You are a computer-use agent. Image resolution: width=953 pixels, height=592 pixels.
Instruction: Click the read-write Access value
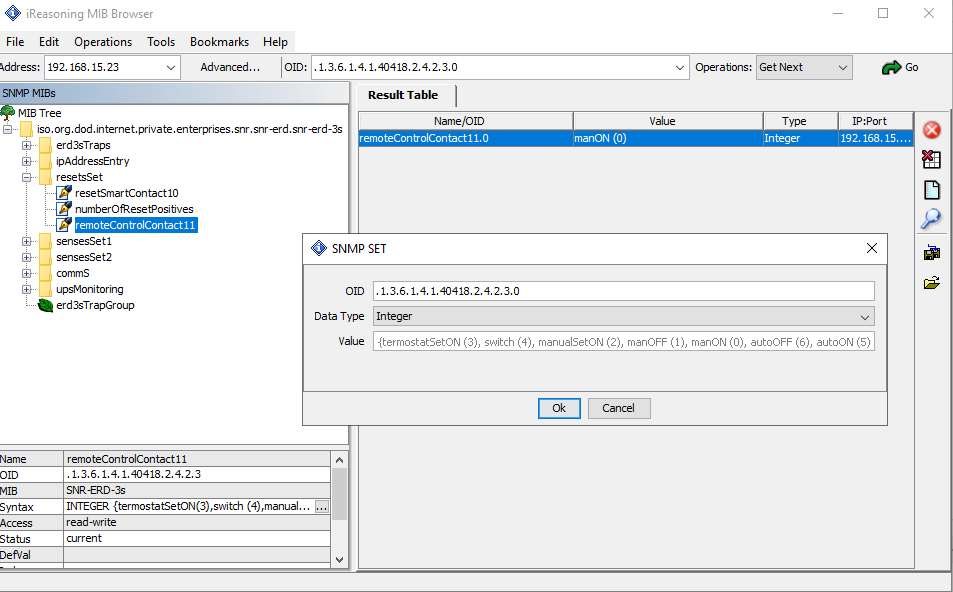click(x=197, y=523)
